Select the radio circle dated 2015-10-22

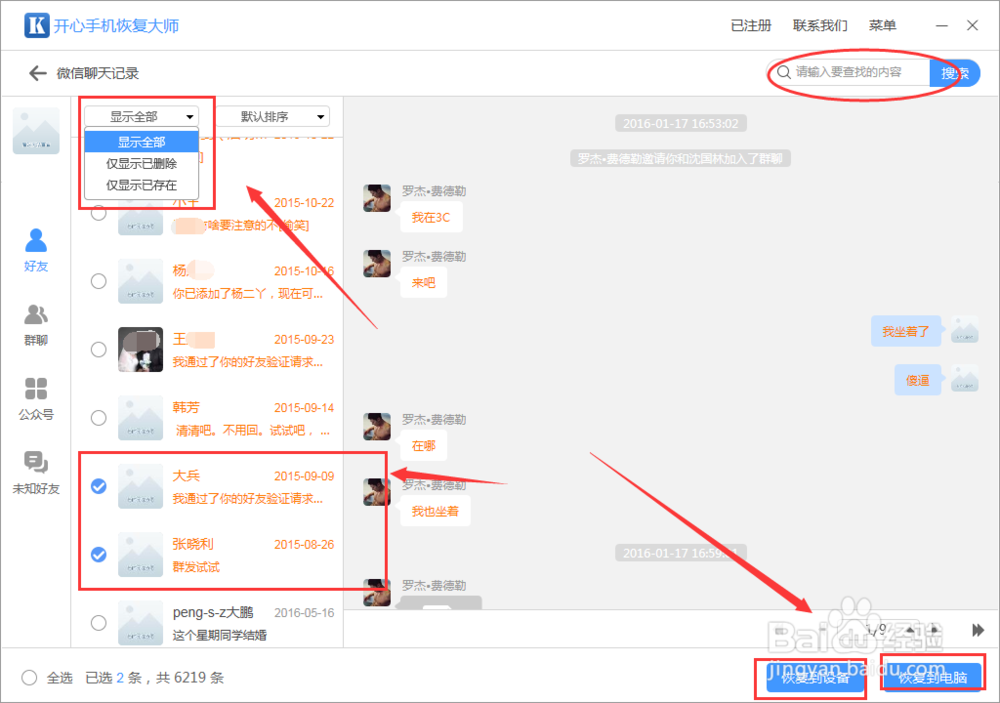click(x=98, y=213)
